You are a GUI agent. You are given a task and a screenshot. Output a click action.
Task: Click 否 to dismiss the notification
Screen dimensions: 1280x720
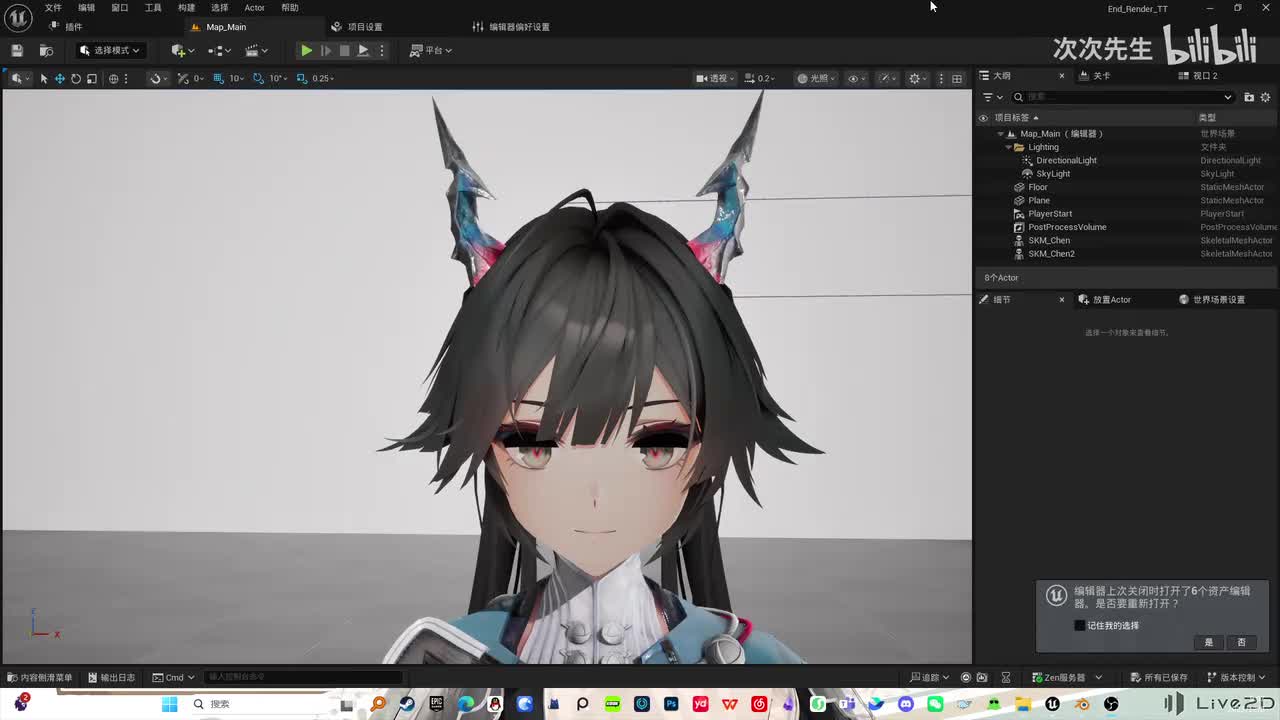pyautogui.click(x=1242, y=642)
